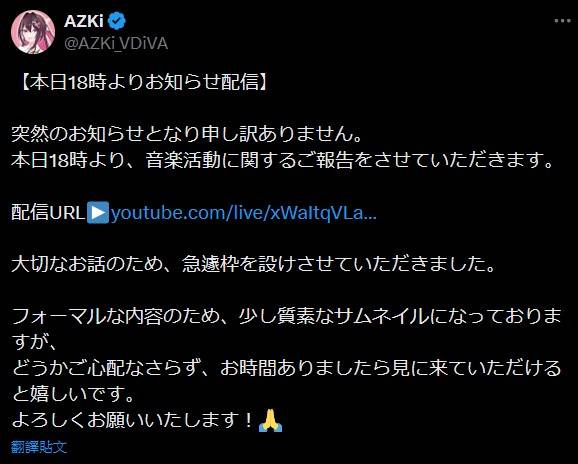Open the youtube.com/live stream link

tap(243, 213)
